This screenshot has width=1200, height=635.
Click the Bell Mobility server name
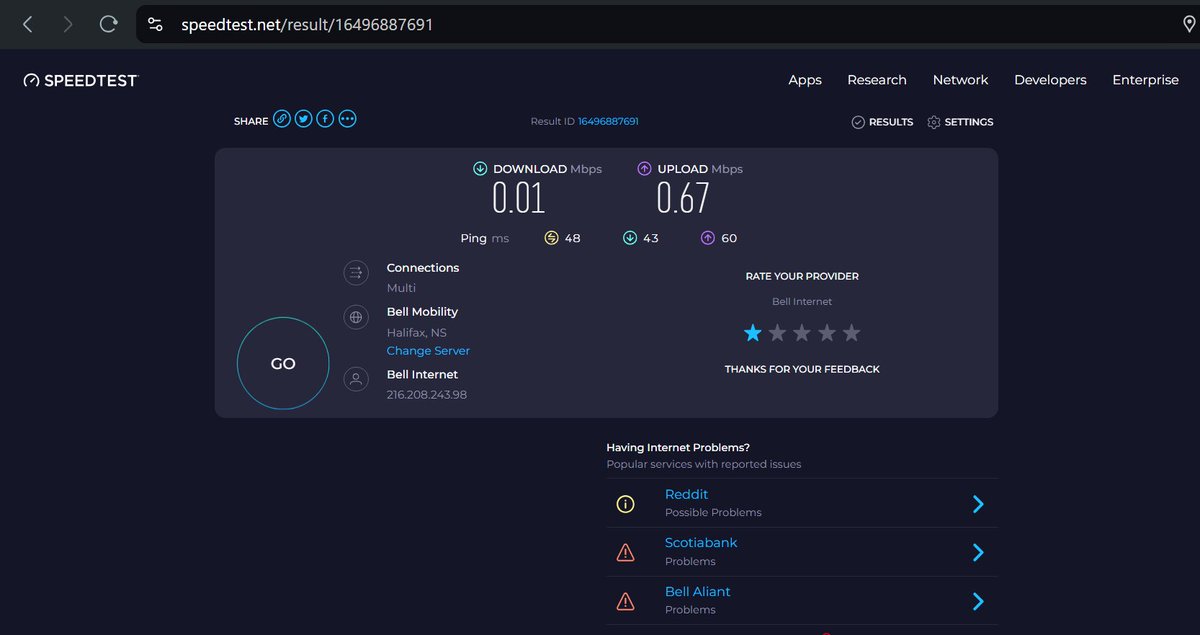pyautogui.click(x=422, y=312)
